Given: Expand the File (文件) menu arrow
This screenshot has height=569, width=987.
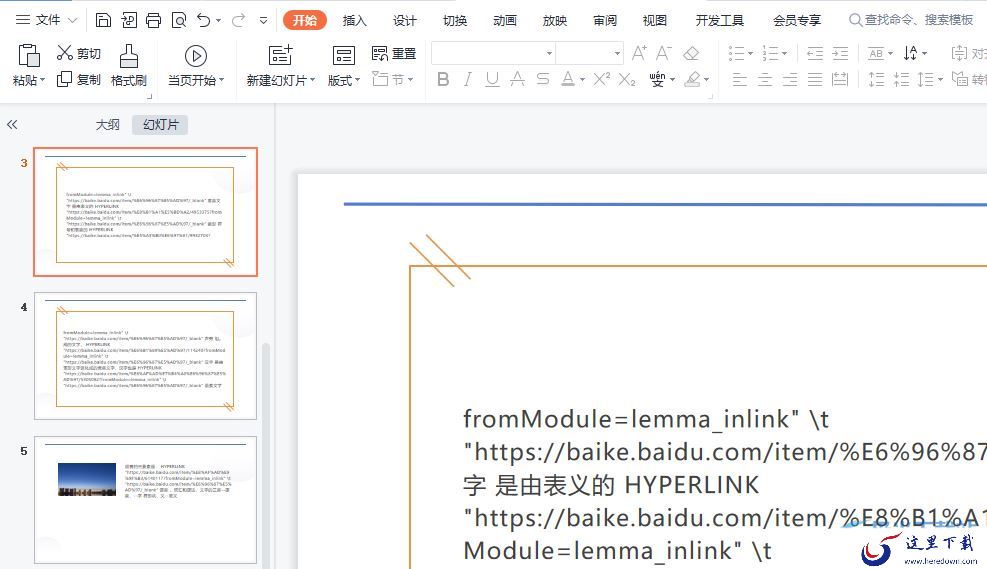Looking at the screenshot, I should click(x=72, y=20).
